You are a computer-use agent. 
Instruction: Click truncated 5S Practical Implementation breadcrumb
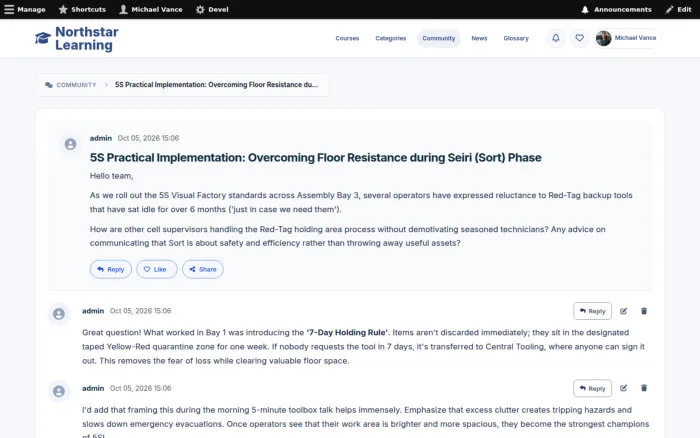(217, 85)
